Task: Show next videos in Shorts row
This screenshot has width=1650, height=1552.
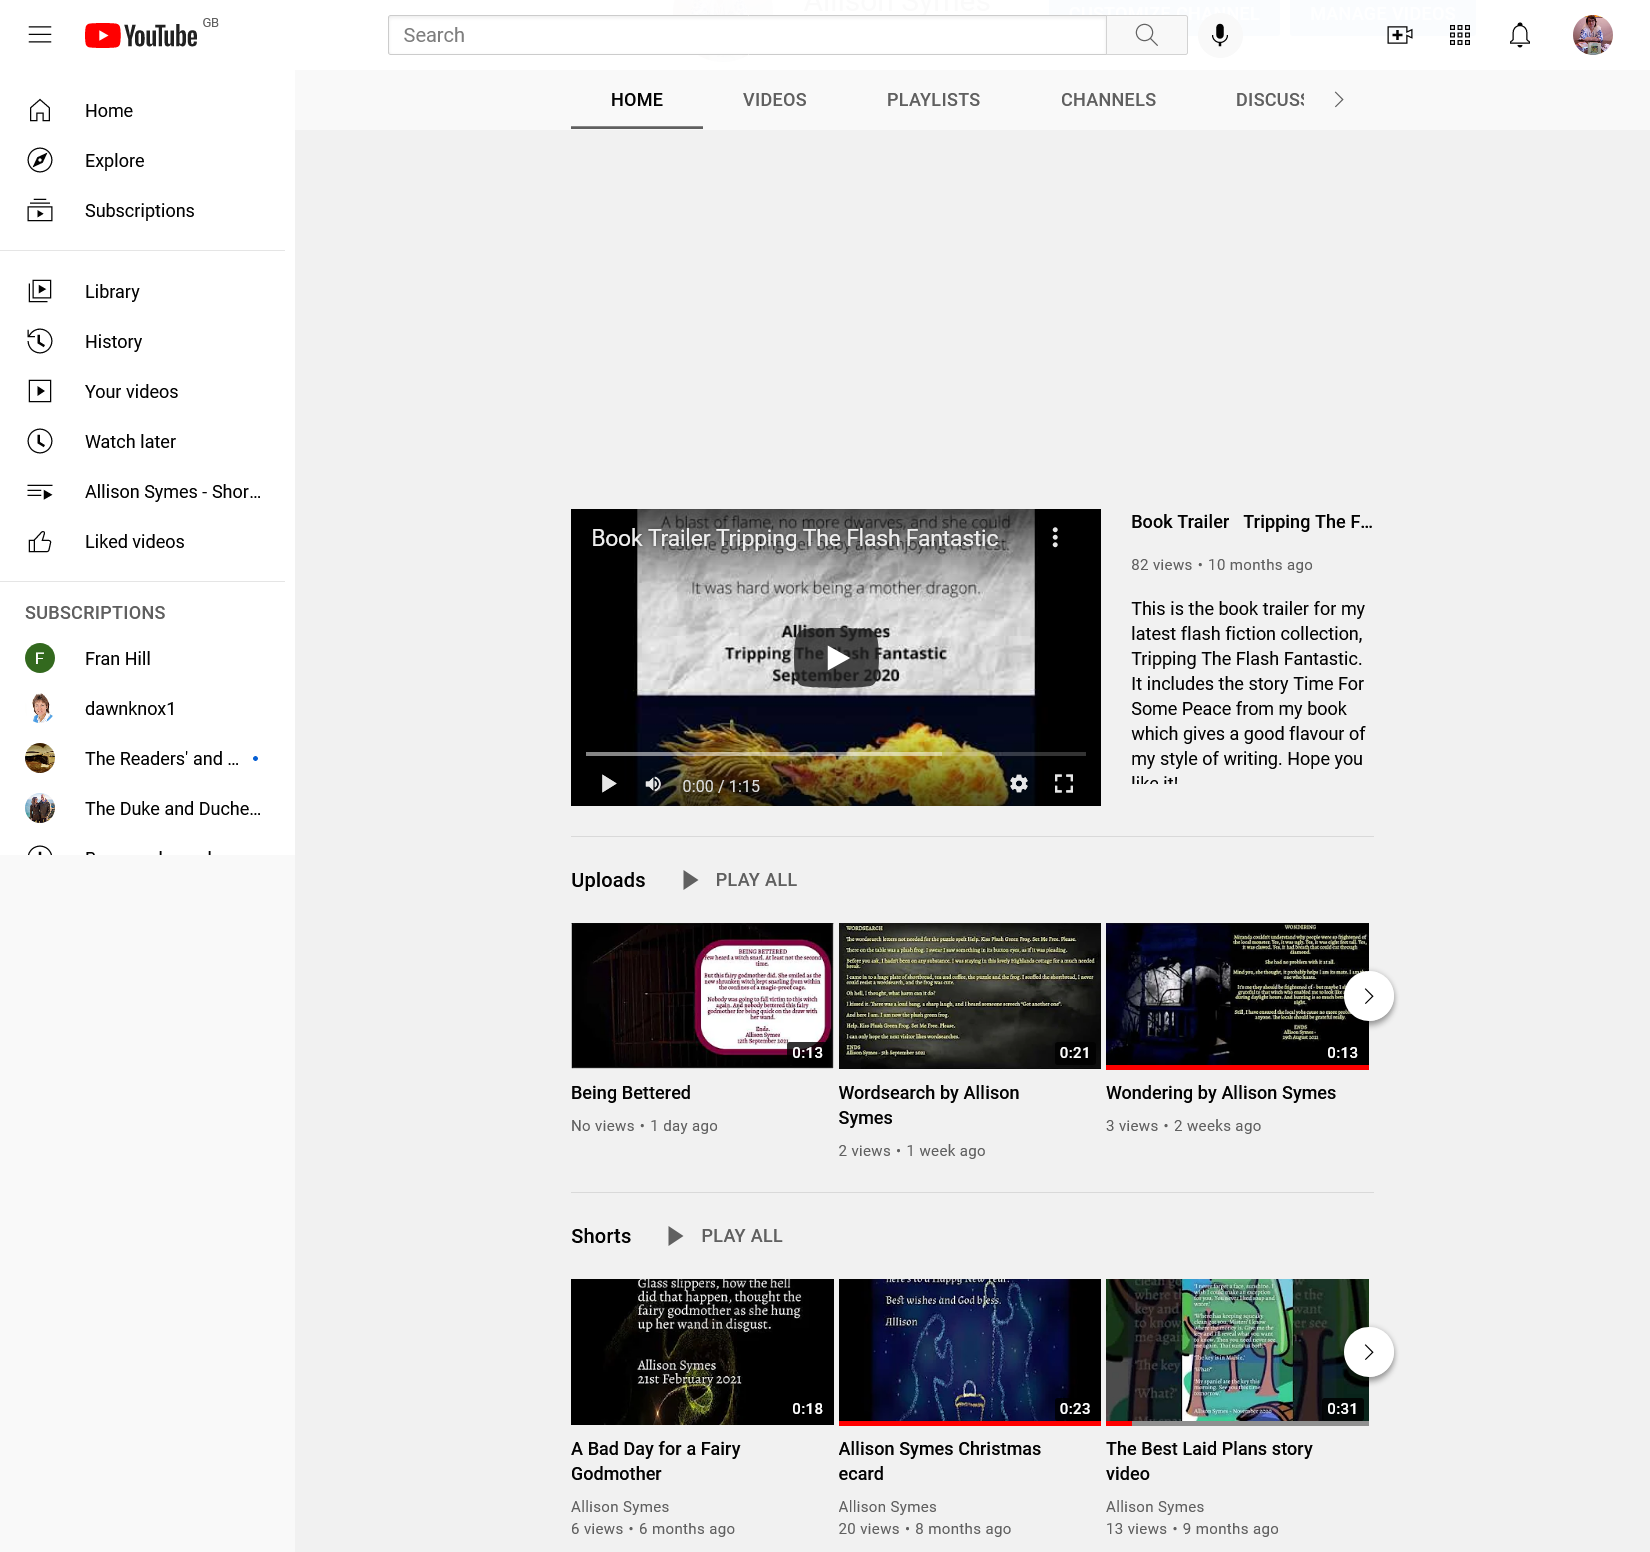Action: click(1368, 1352)
